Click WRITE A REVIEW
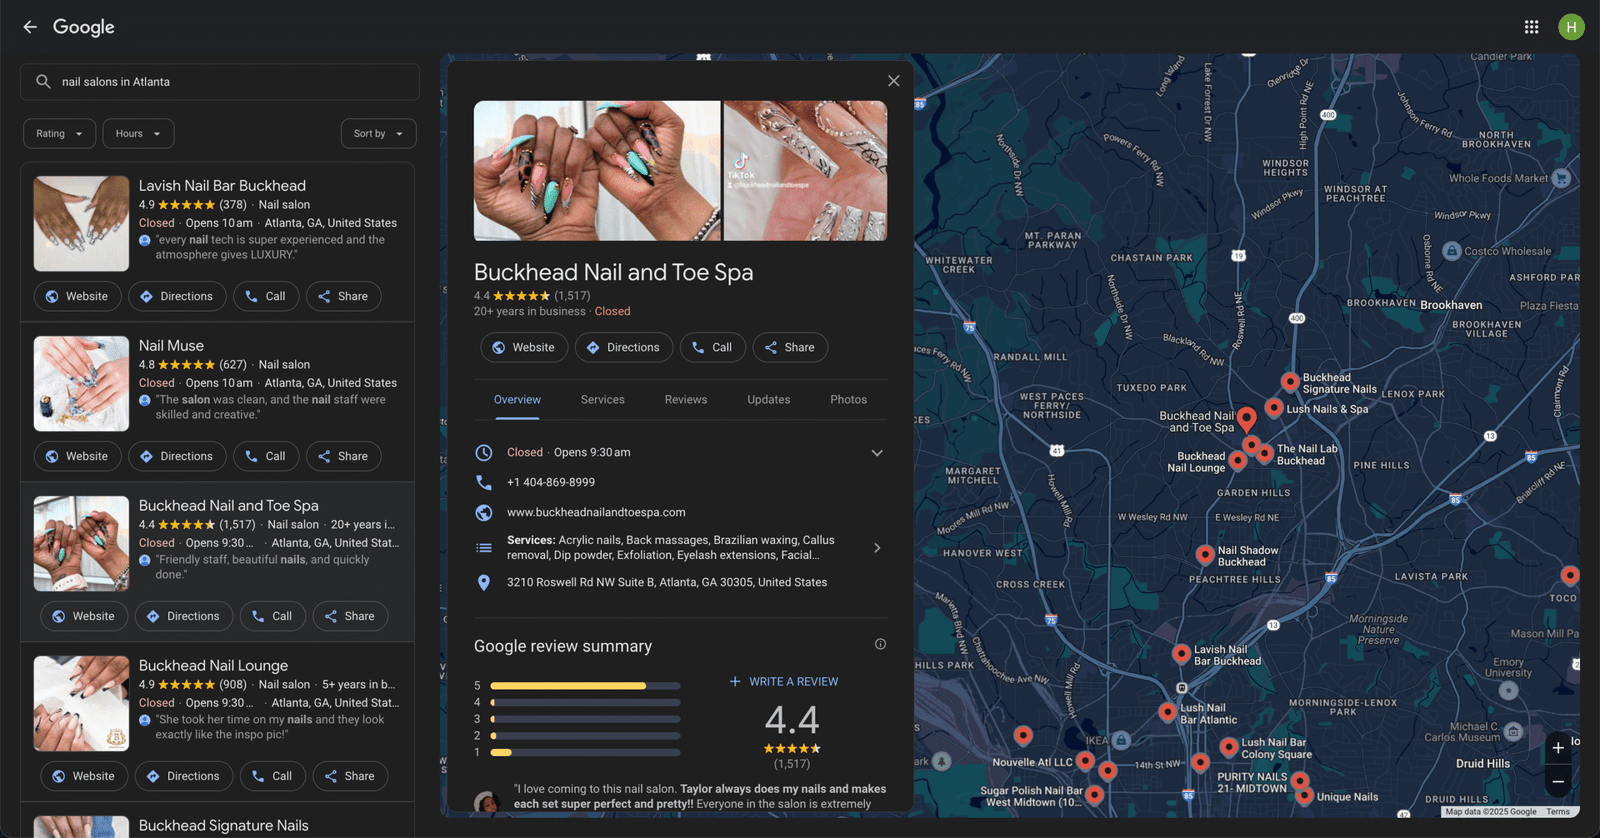 [x=784, y=682]
